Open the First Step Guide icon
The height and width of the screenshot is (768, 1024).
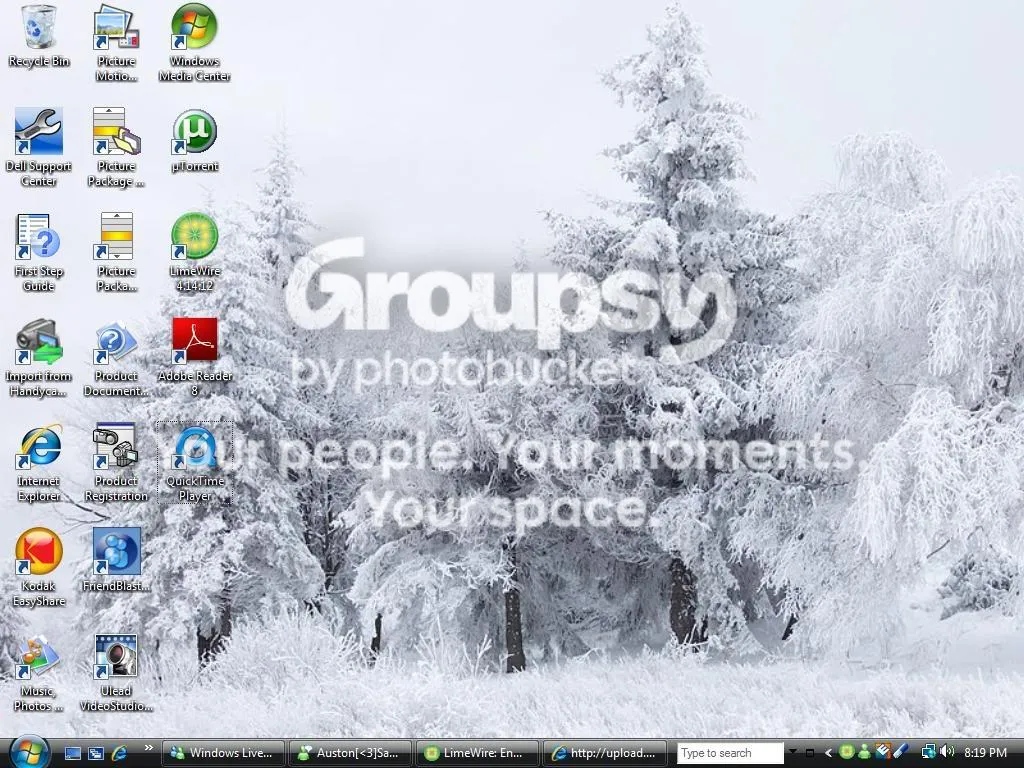[x=39, y=253]
